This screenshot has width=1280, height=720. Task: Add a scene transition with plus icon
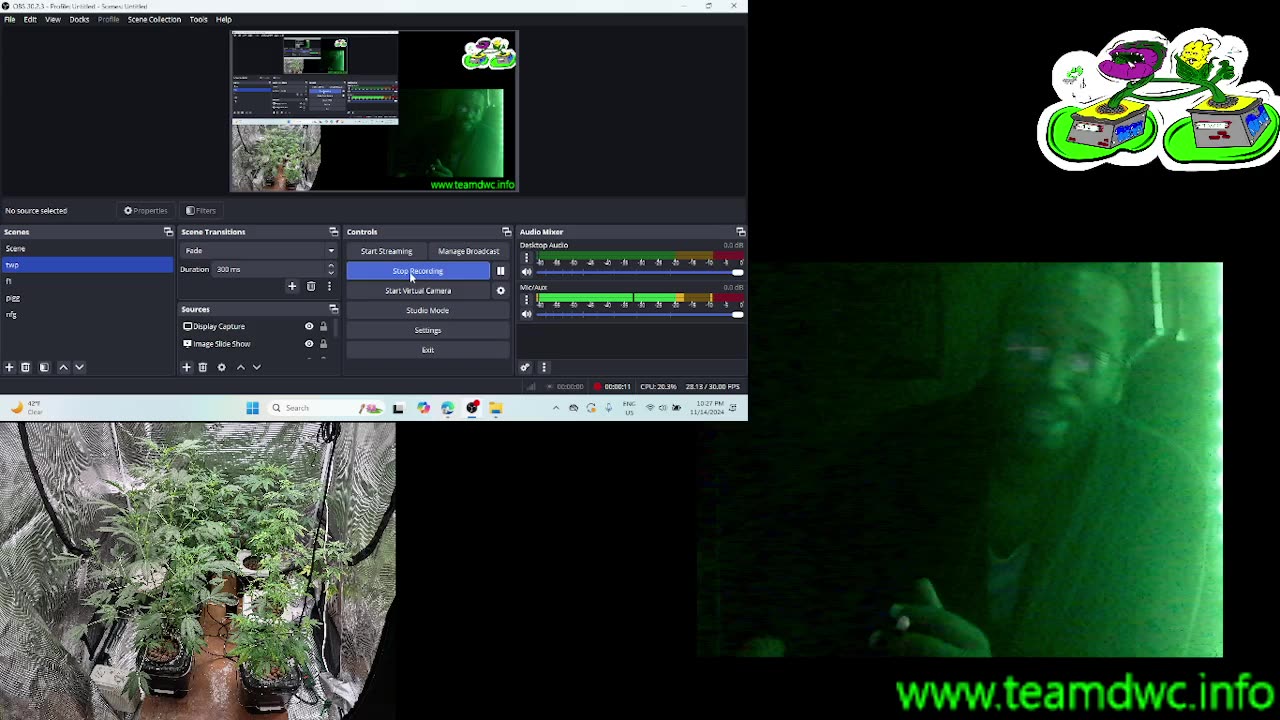292,286
